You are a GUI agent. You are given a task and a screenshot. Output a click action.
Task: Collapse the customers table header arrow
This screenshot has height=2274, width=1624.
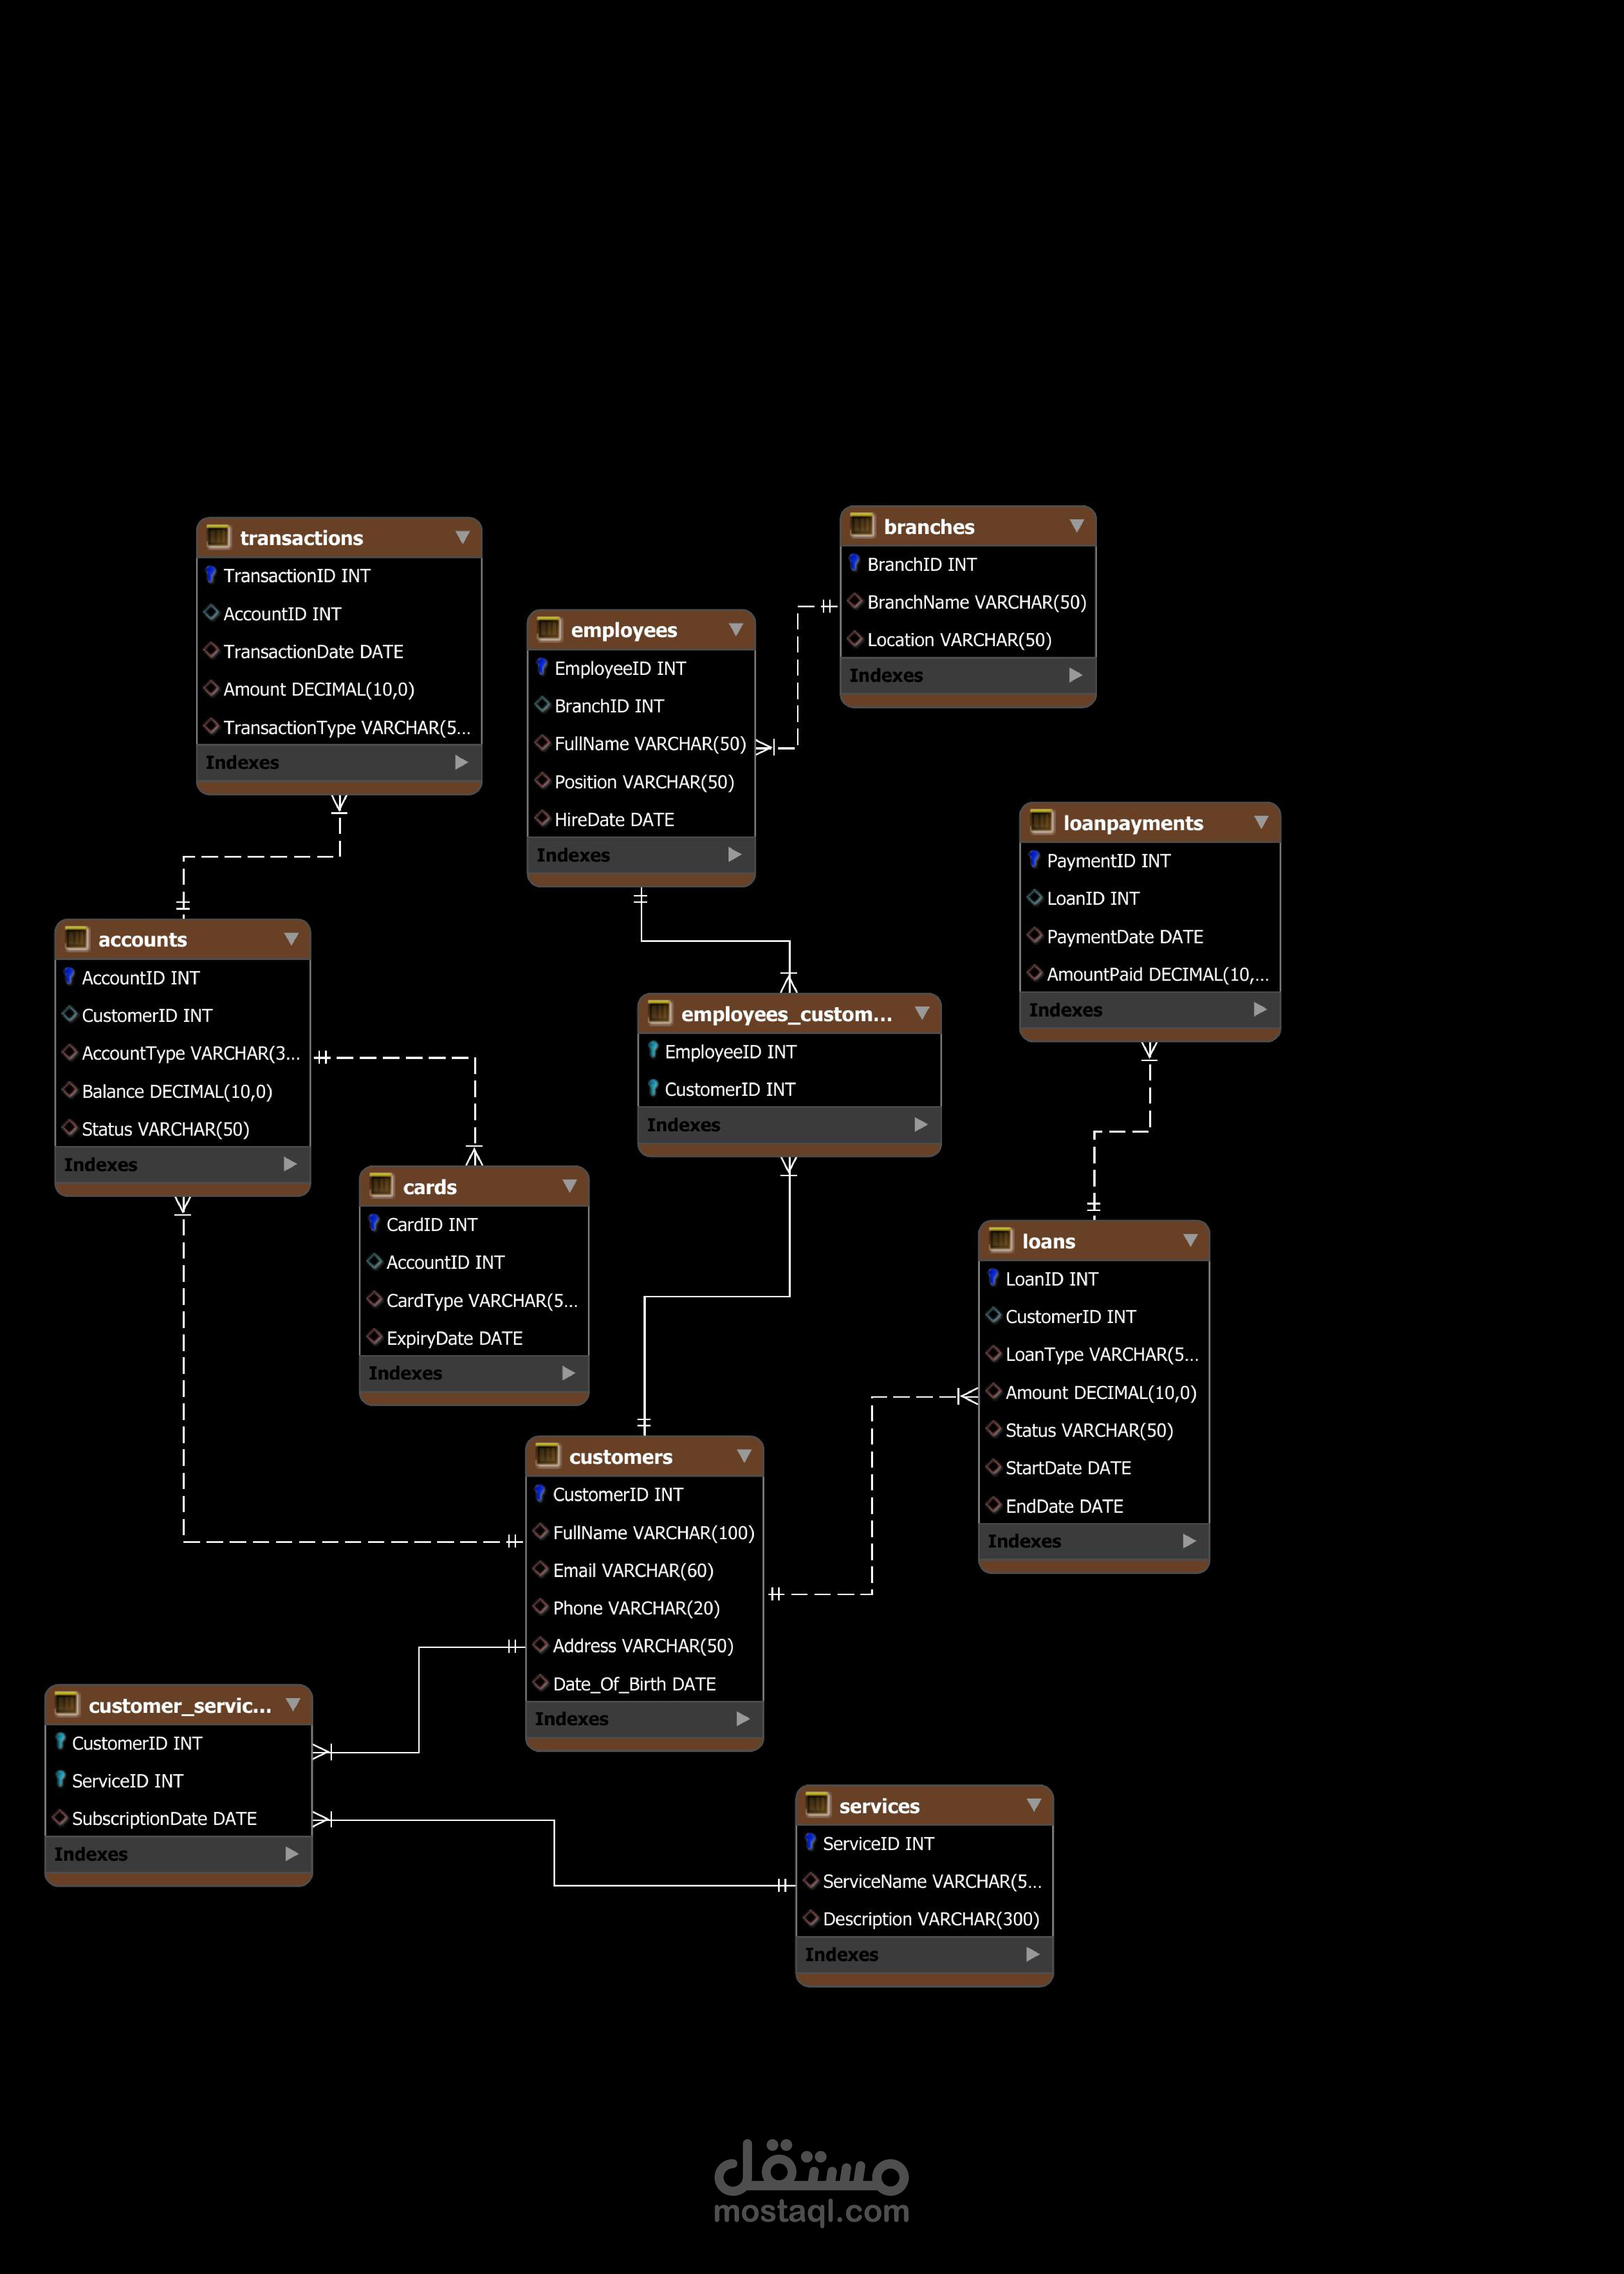click(x=744, y=1456)
